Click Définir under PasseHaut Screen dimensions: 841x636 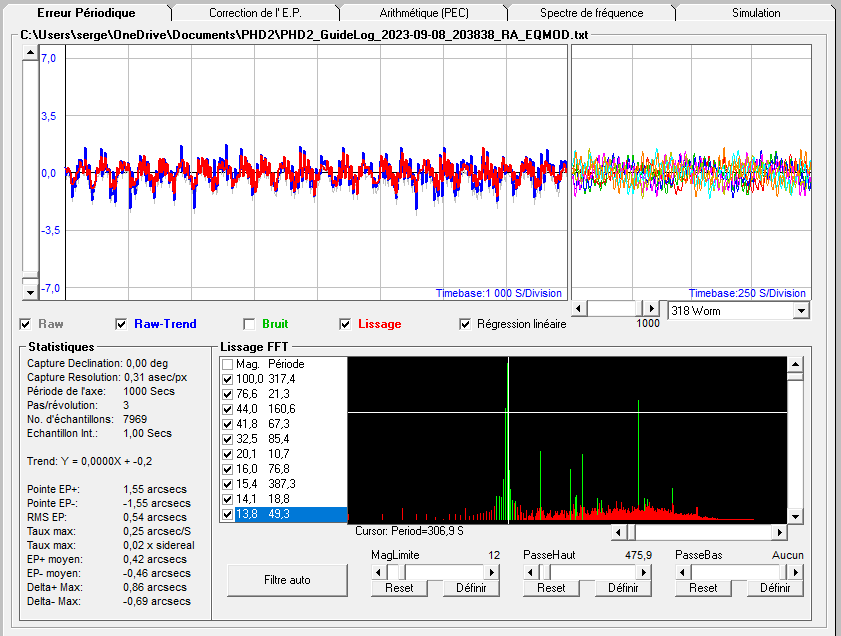[621, 588]
